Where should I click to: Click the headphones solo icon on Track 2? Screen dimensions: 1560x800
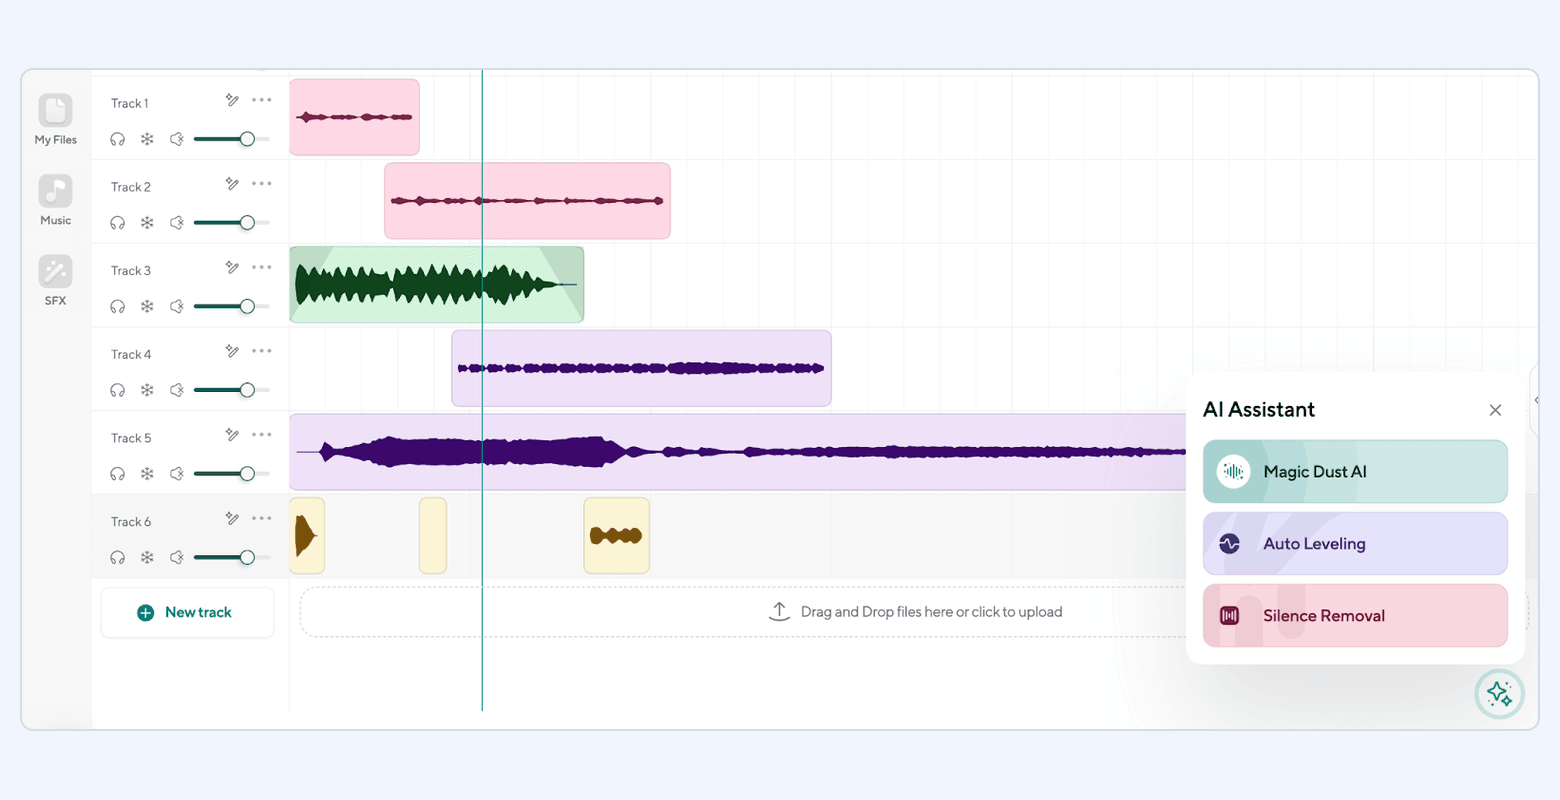(x=117, y=223)
